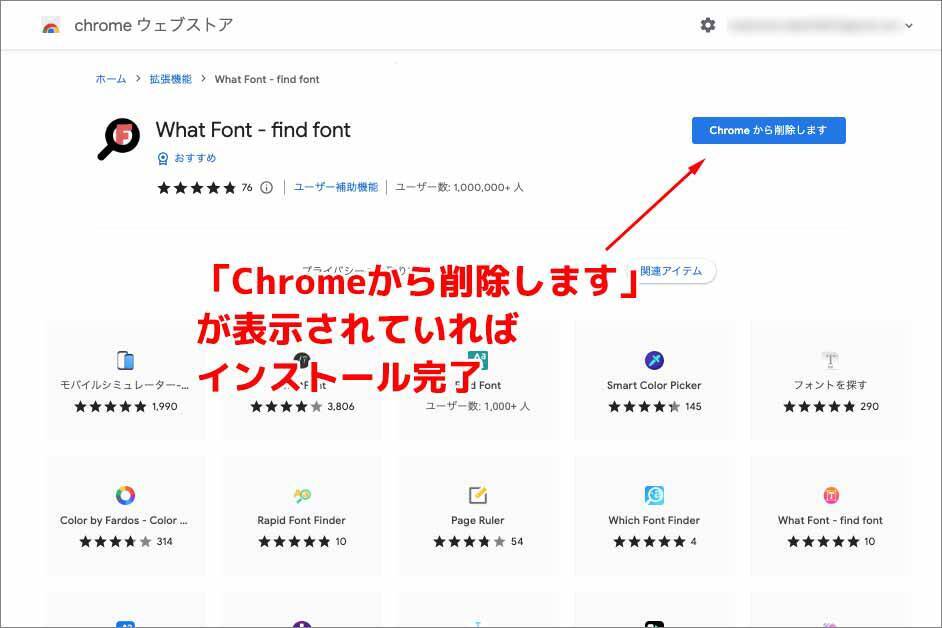Click the 1,990 ratings count
The image size is (942, 628).
point(165,407)
